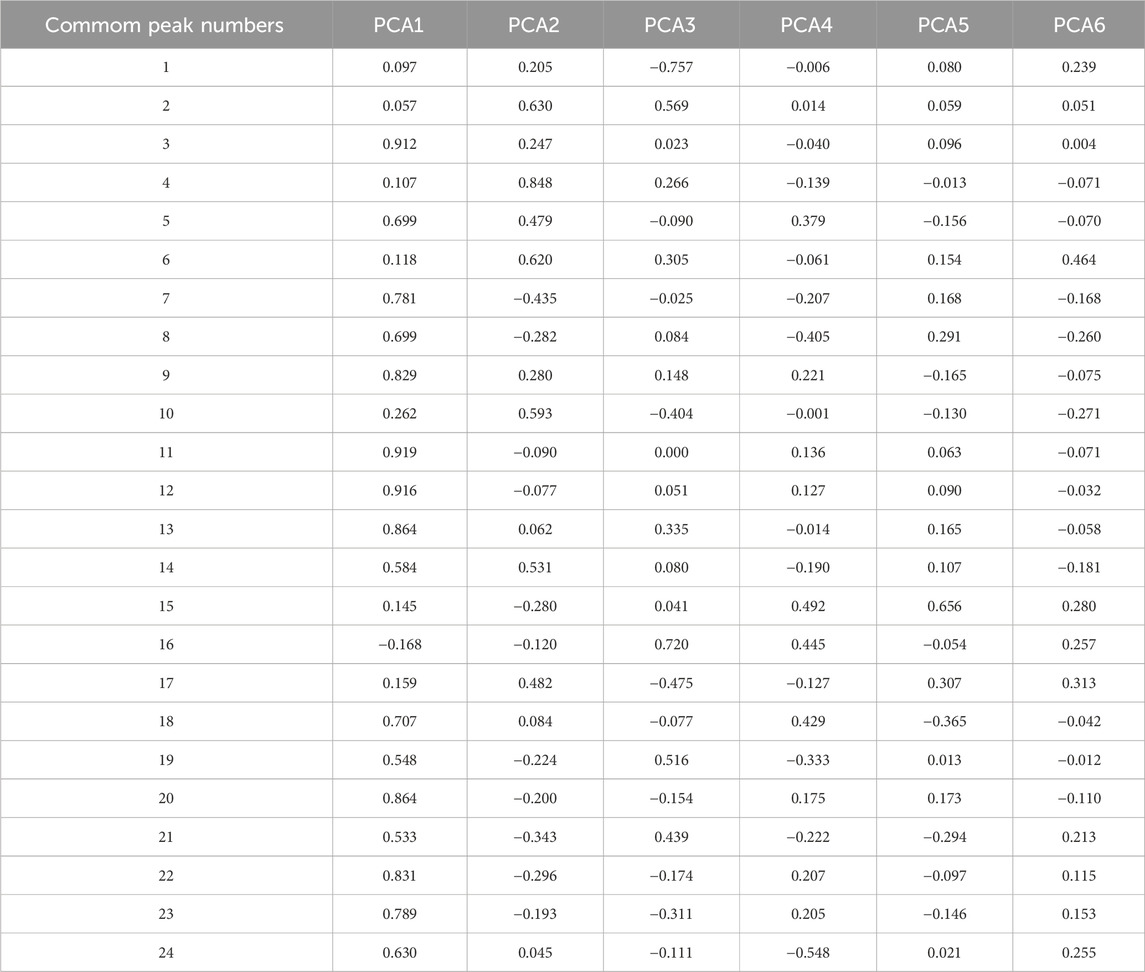Click the "Commom peak numbers" column header
Screen dimensions: 1145x972
(x=166, y=24)
